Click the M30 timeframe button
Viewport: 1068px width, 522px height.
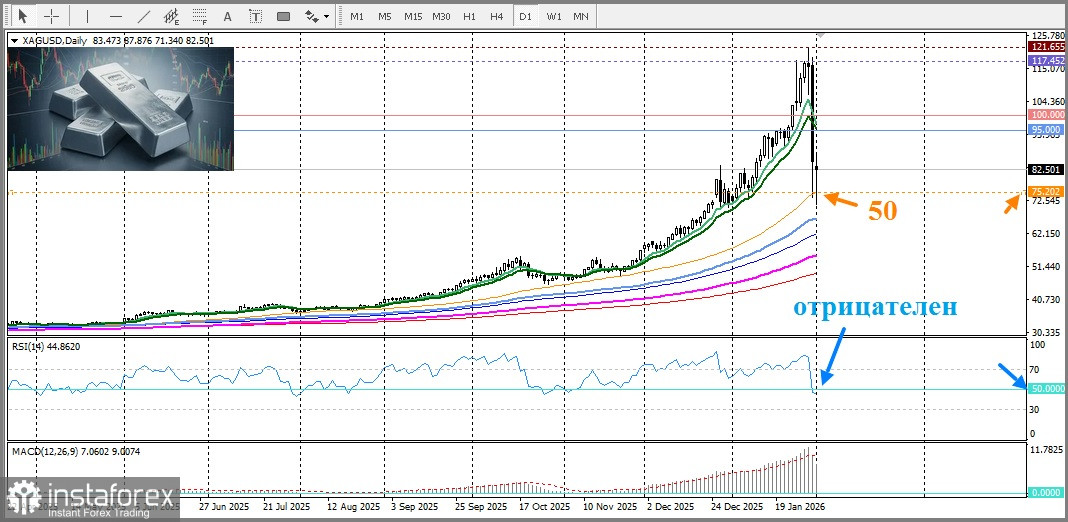[441, 16]
